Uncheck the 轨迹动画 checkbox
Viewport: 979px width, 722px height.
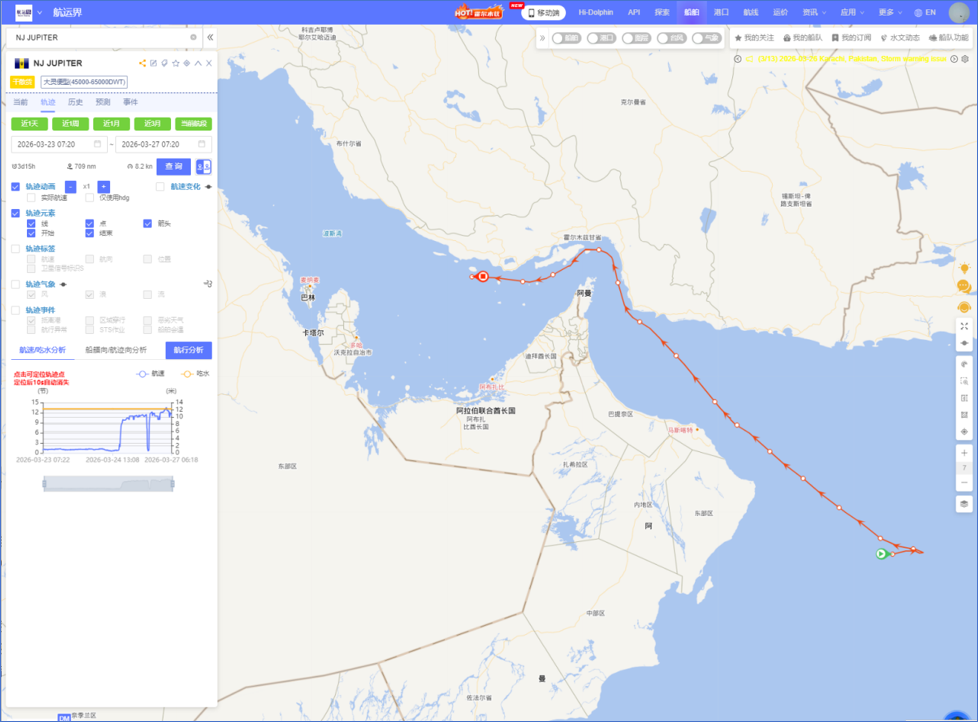[16, 187]
